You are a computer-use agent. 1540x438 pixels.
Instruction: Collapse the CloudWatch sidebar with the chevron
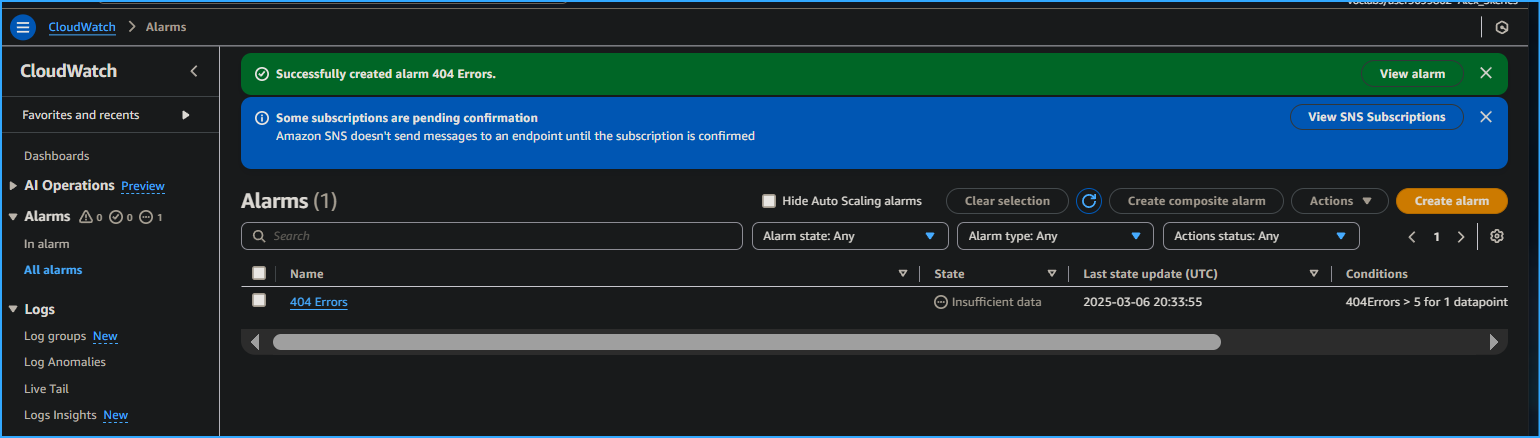click(194, 71)
